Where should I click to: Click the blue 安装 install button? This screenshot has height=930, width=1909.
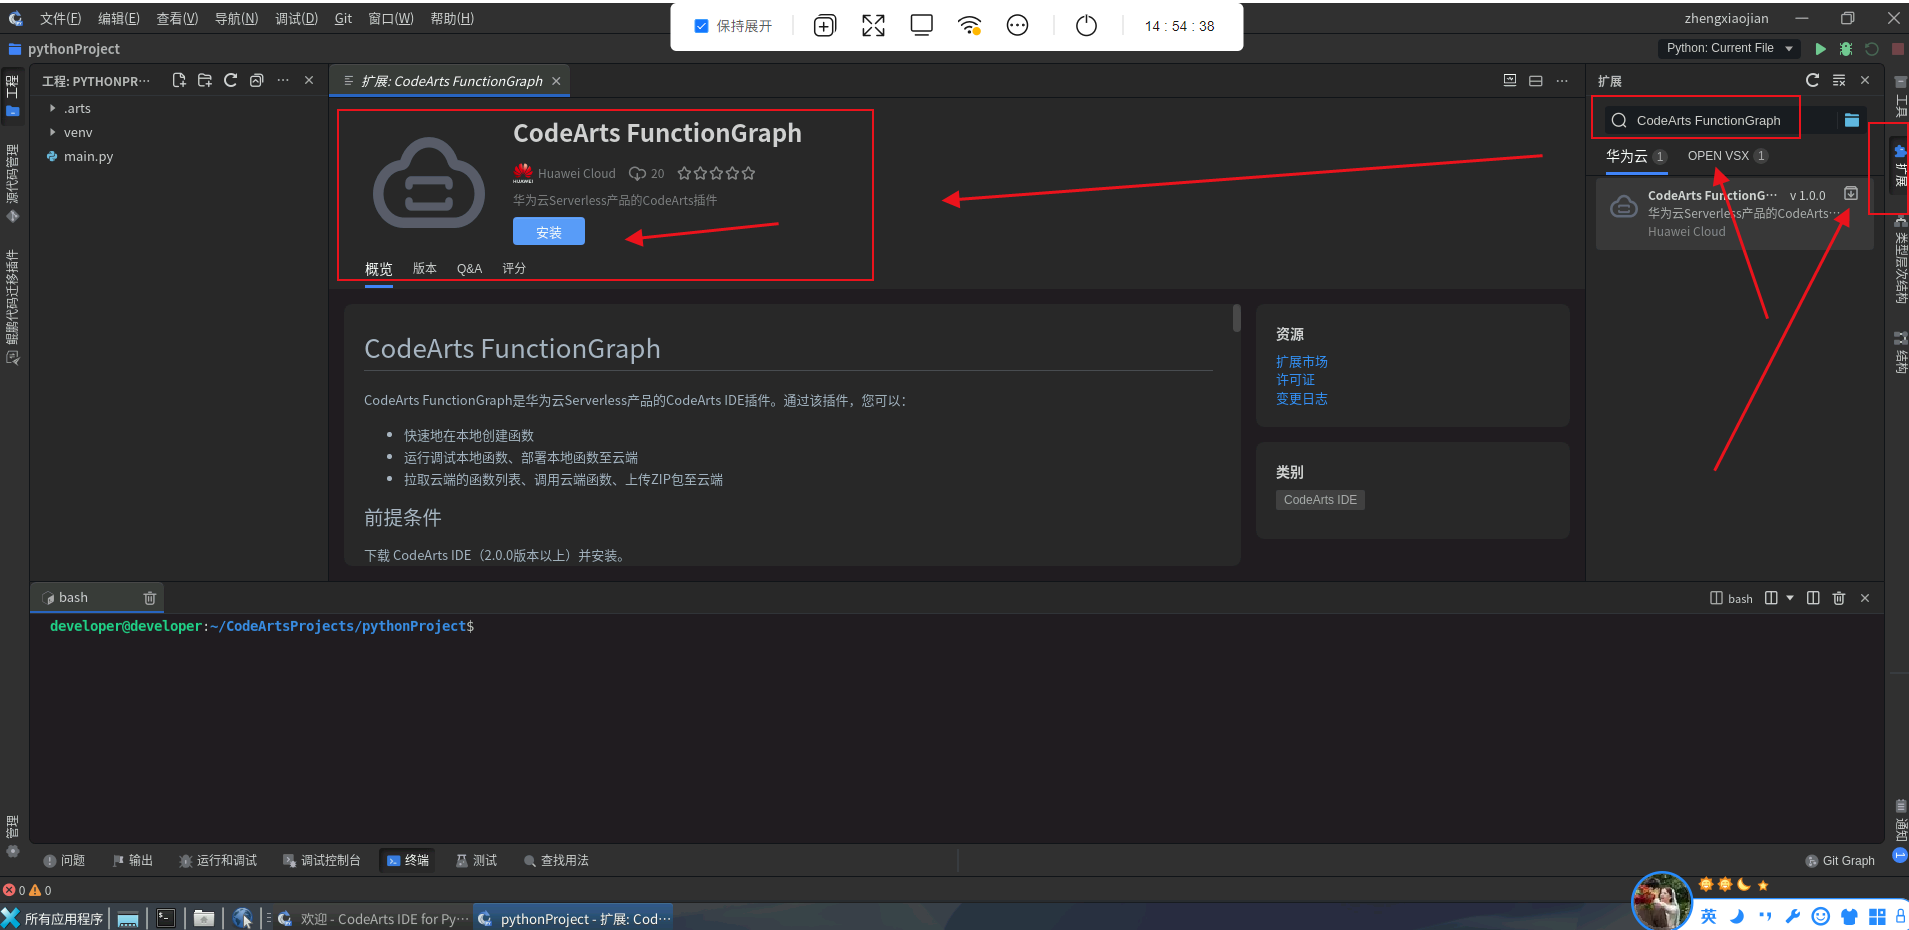tap(549, 232)
